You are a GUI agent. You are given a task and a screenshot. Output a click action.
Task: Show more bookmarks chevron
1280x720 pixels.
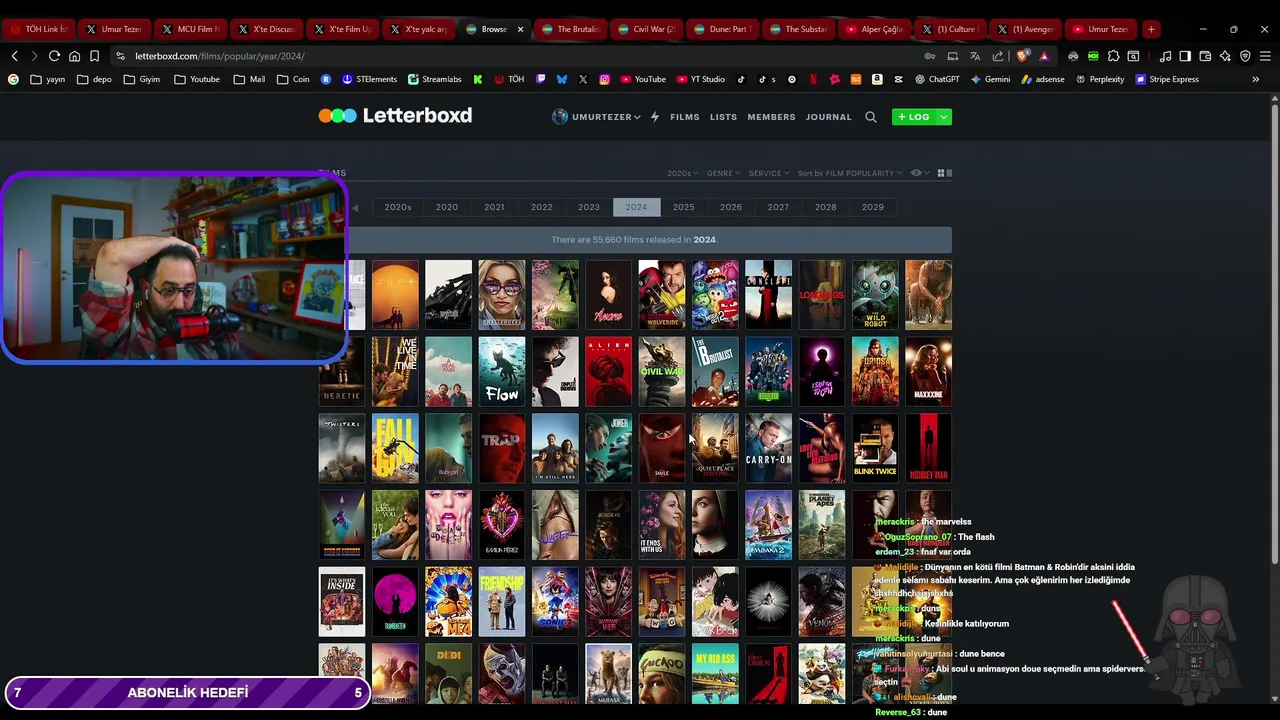(1256, 79)
